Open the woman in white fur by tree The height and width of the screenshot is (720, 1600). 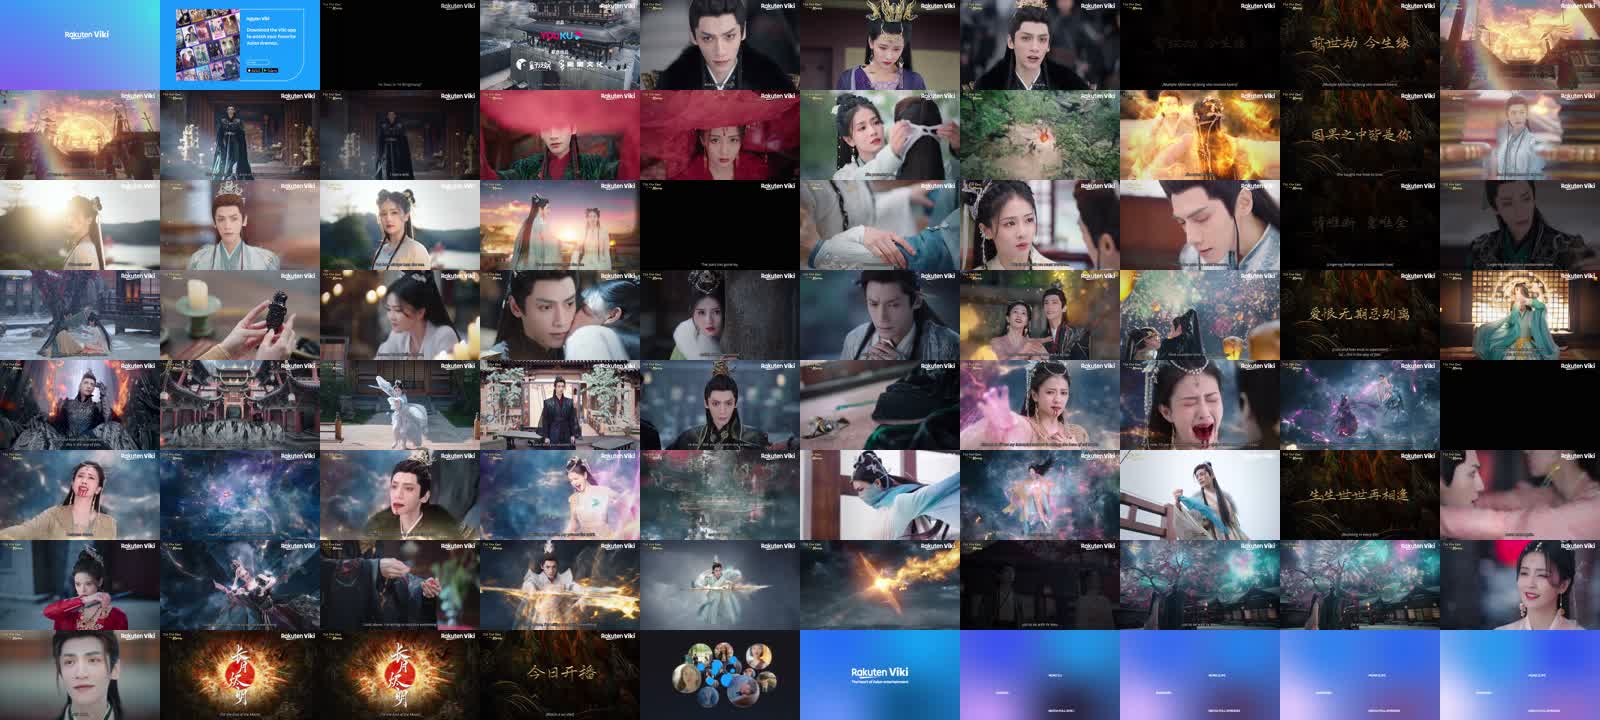pyautogui.click(x=720, y=315)
